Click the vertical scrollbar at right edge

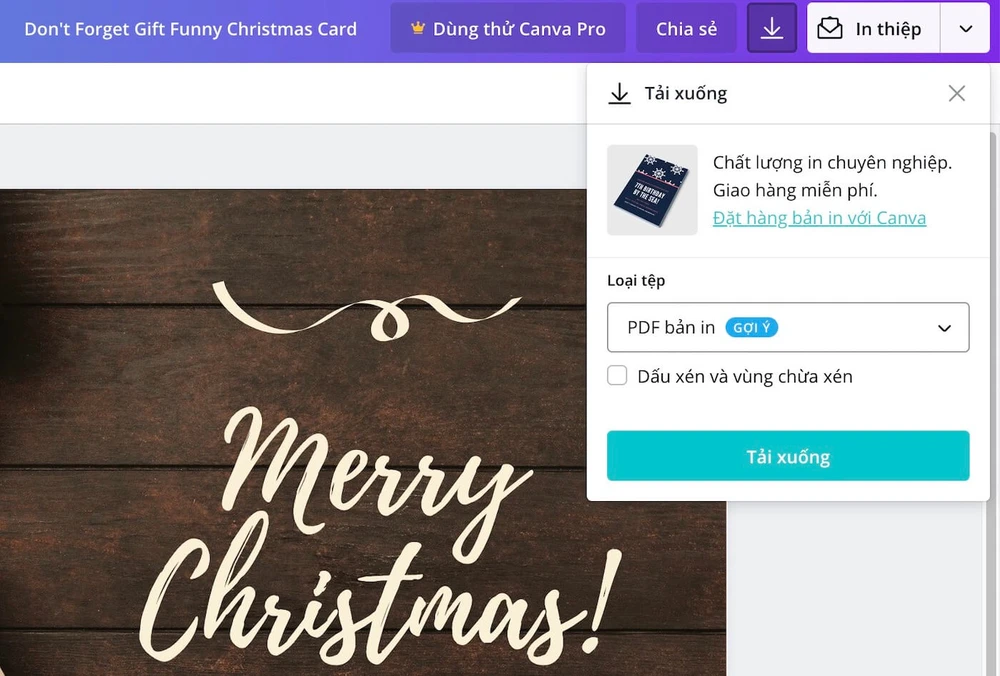pyautogui.click(x=993, y=300)
